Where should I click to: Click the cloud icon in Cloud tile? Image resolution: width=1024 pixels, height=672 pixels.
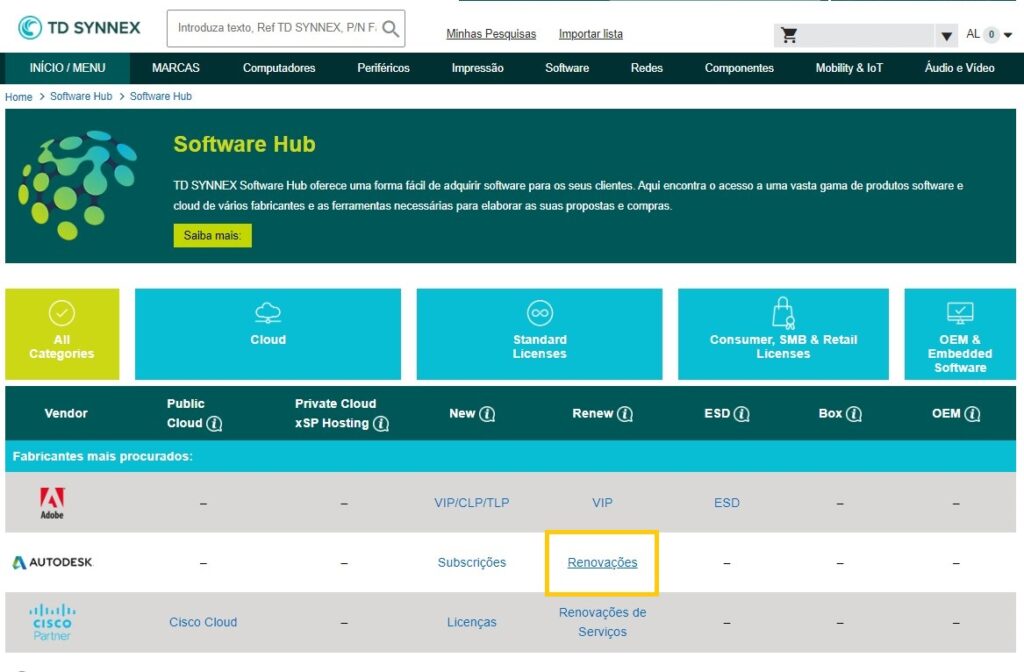click(268, 313)
